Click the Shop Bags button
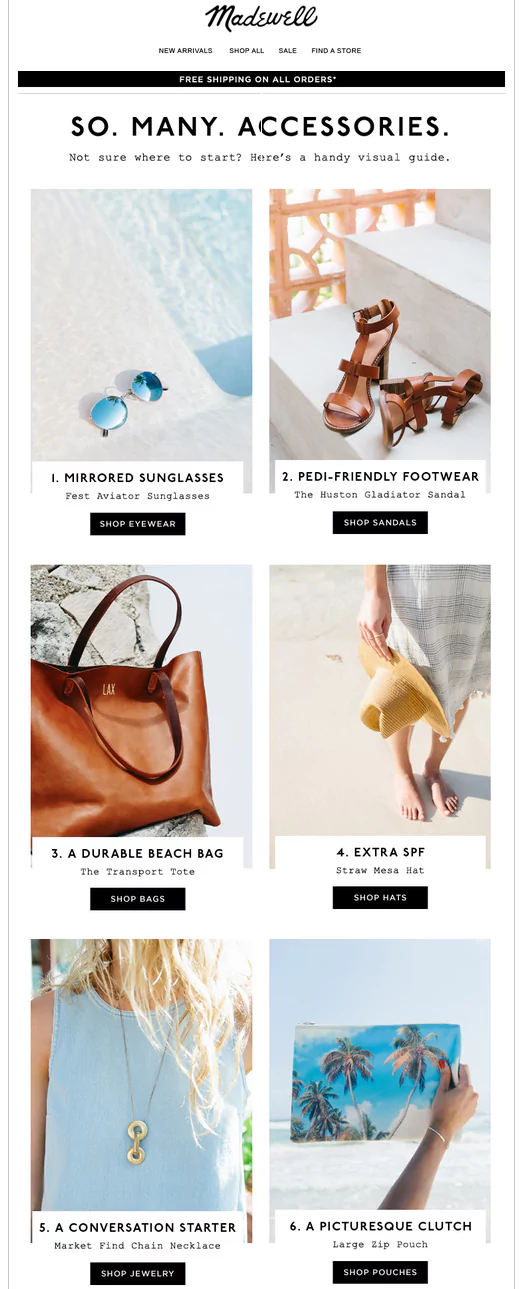Viewport: 519px width, 1289px height. pyautogui.click(x=138, y=899)
